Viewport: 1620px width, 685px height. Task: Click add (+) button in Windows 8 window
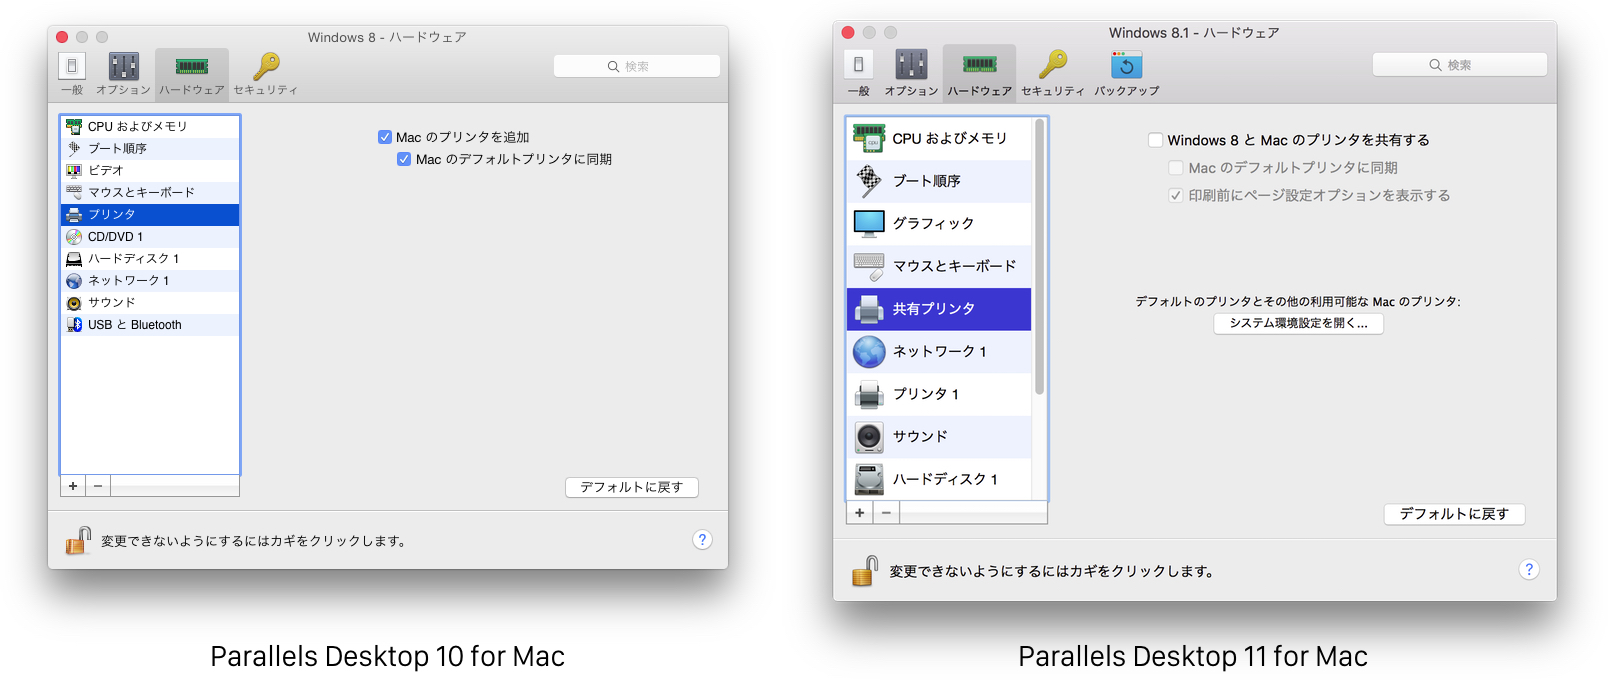[x=73, y=486]
